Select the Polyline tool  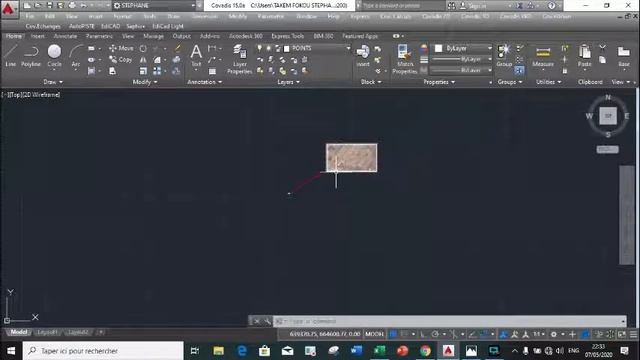tap(31, 56)
